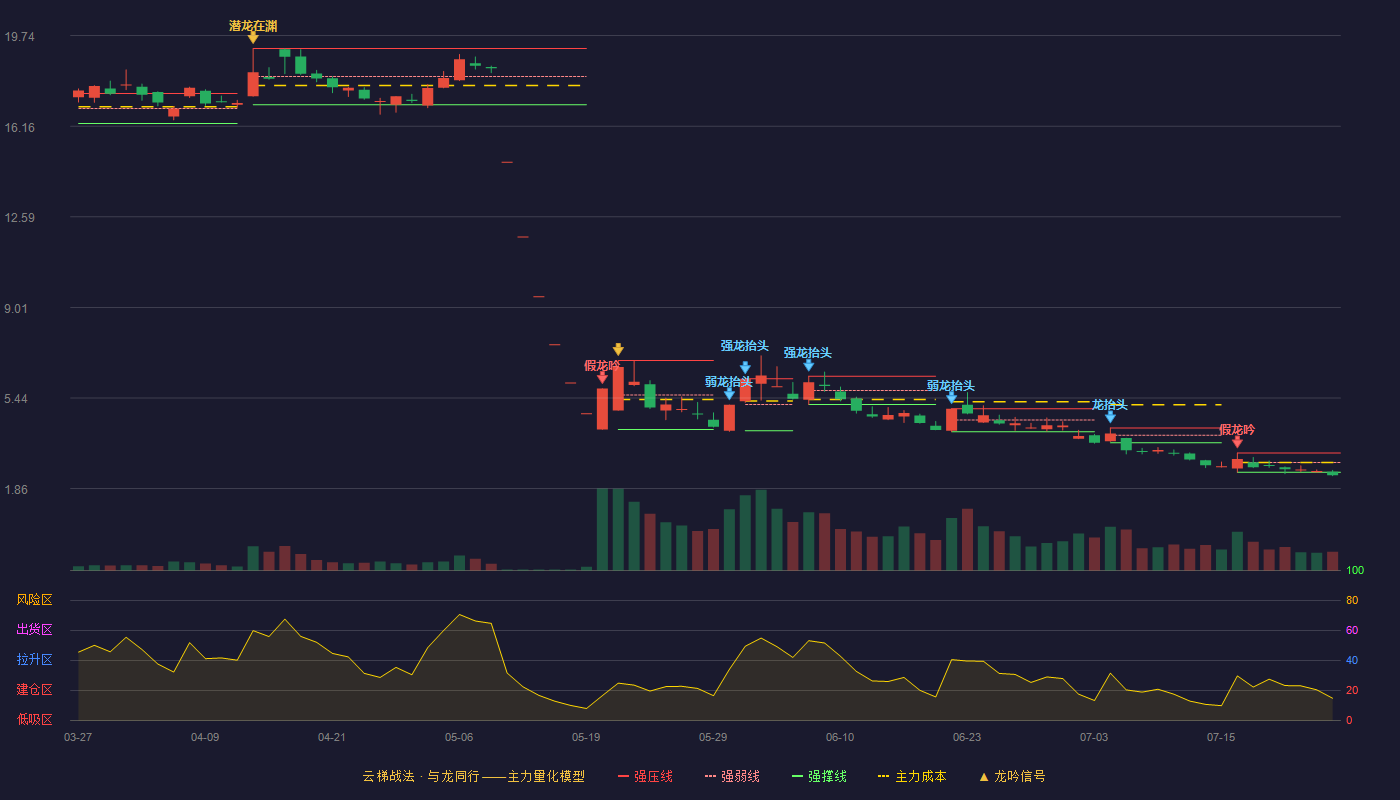Click the 80 indicator axis value
The height and width of the screenshot is (800, 1400).
click(x=1352, y=600)
